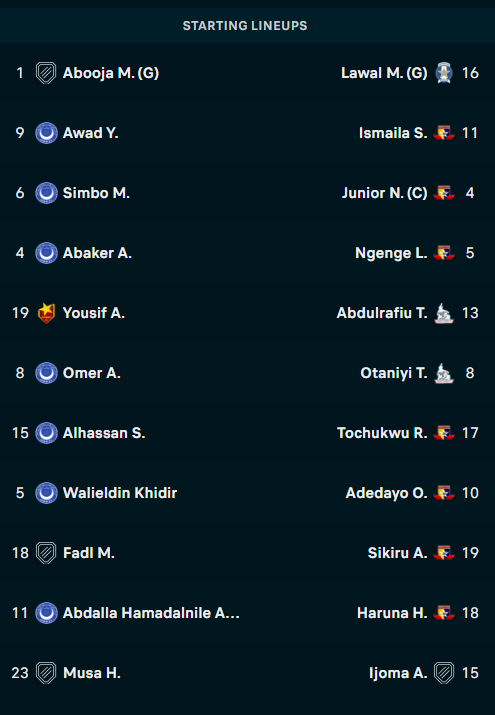Click the white club logo next to Abdulrafiu T.

(443, 313)
